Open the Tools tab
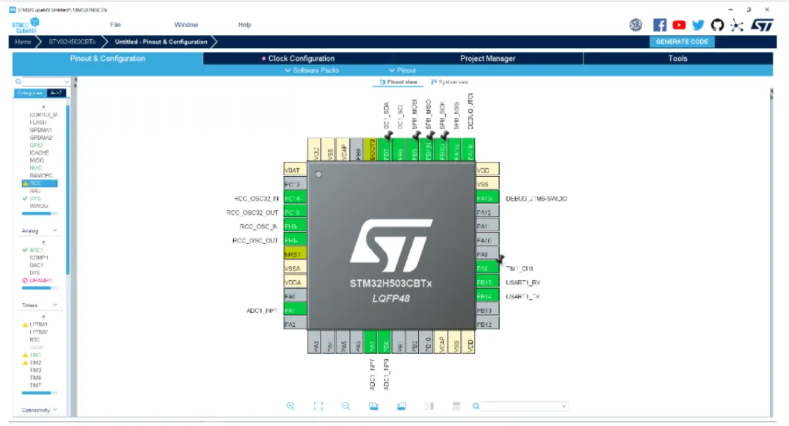The width and height of the screenshot is (789, 426). [678, 58]
